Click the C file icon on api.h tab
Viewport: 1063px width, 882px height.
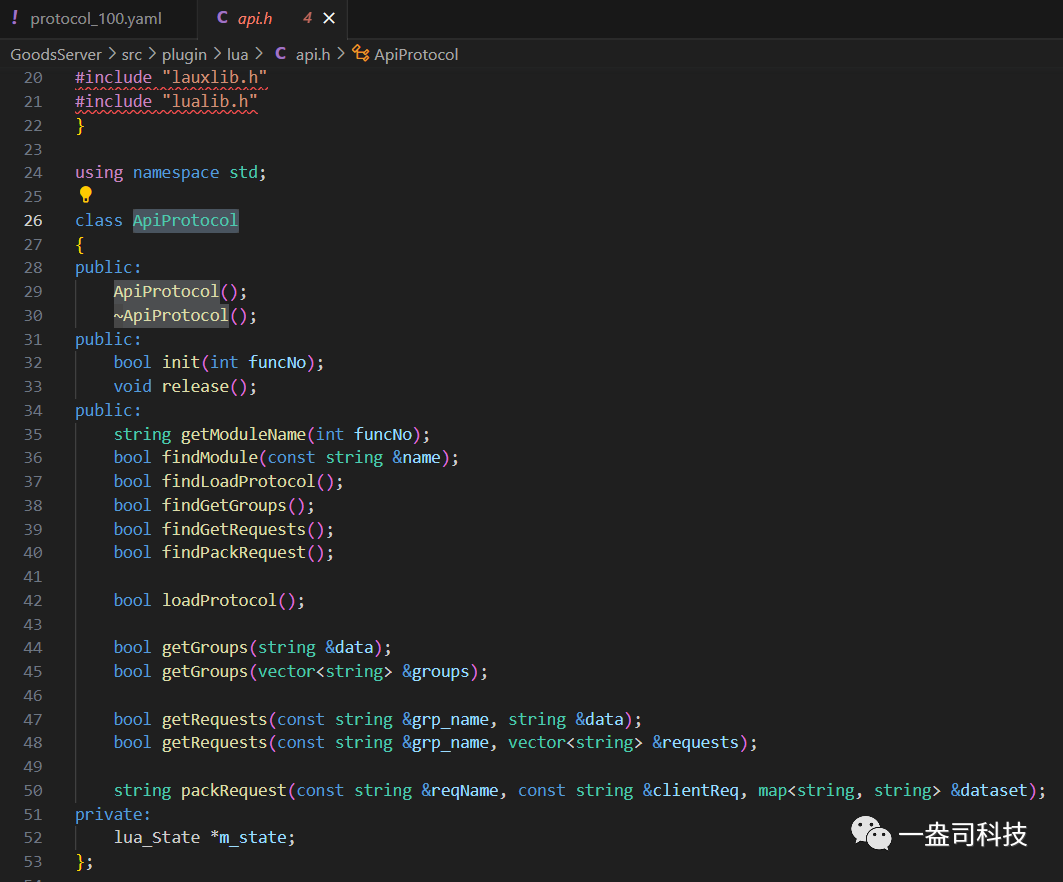222,18
